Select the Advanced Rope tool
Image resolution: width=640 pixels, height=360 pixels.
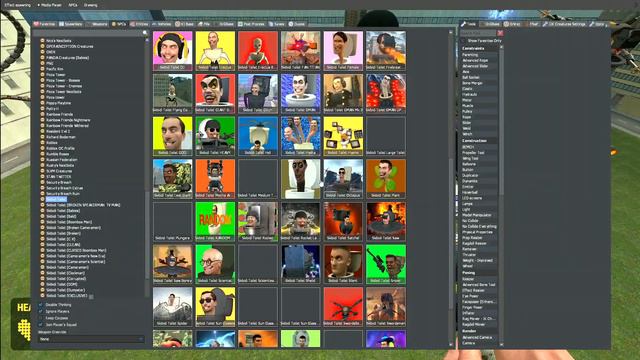(x=479, y=60)
